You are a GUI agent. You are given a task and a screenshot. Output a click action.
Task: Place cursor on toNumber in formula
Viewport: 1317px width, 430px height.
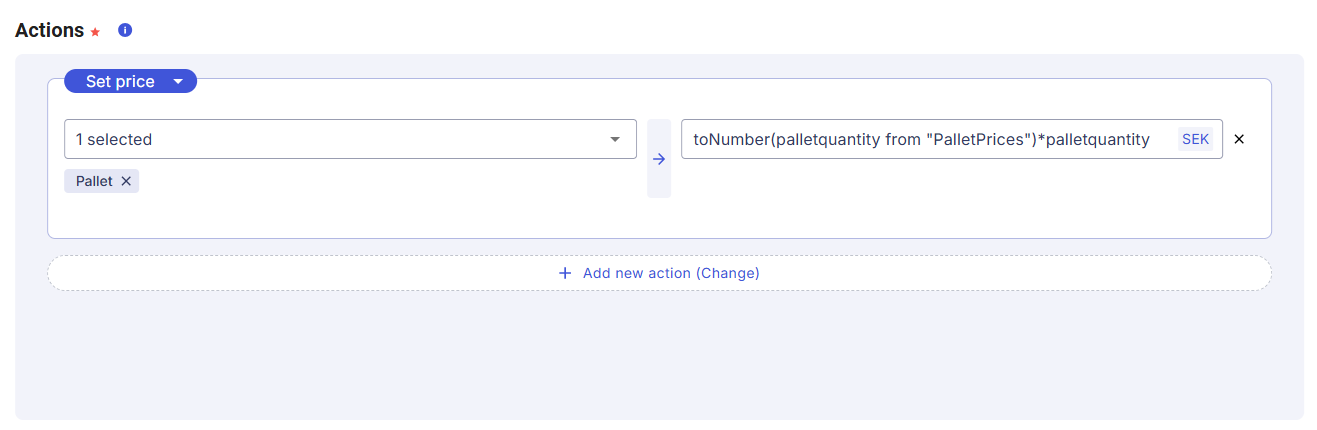(x=730, y=139)
